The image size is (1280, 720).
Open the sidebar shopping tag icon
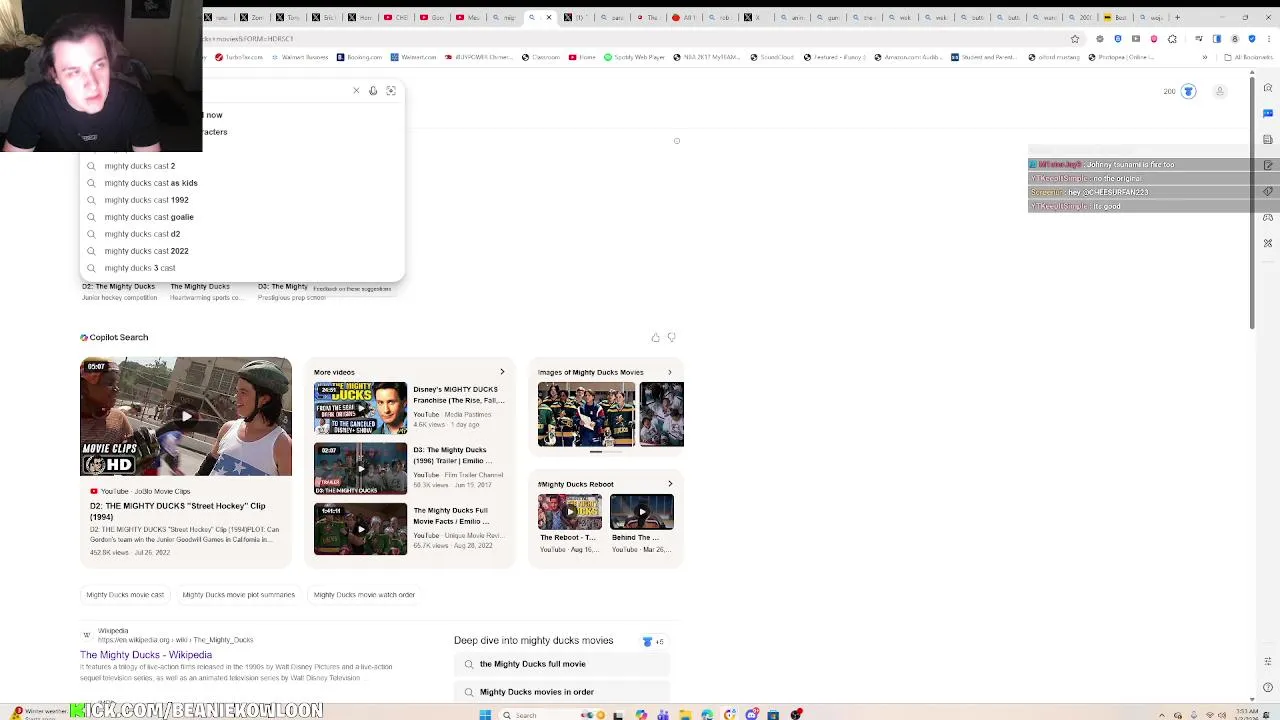pos(1268,191)
